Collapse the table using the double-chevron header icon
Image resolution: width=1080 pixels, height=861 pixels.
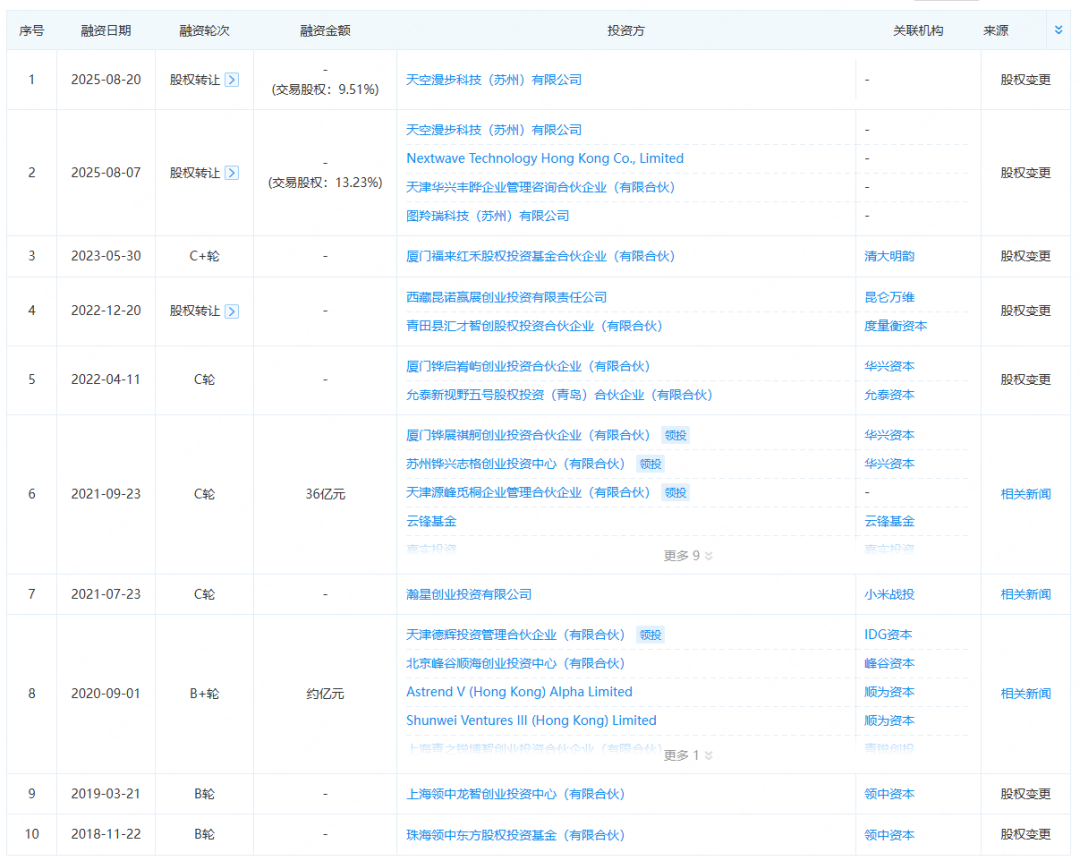pos(1059,30)
